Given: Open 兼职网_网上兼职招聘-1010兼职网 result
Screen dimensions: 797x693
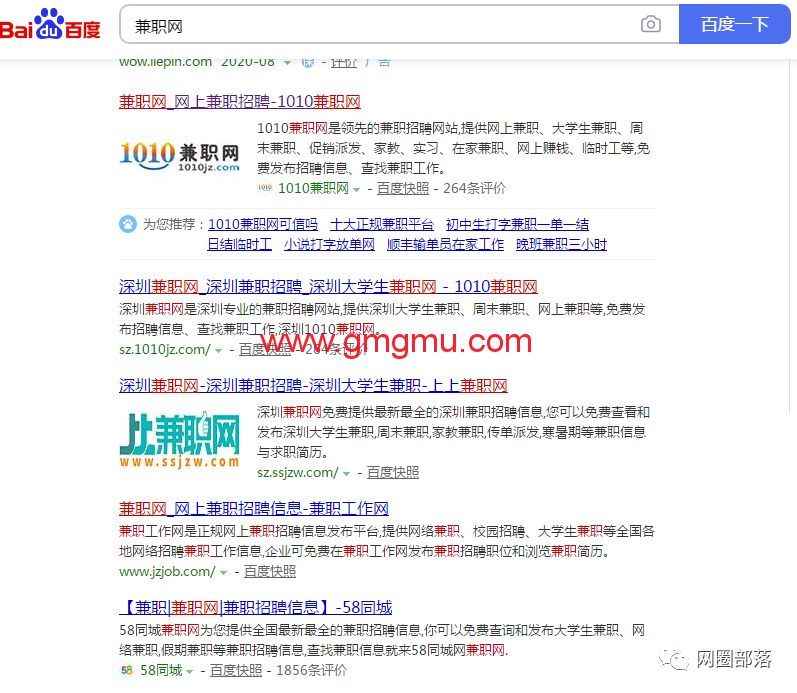Looking at the screenshot, I should click(239, 101).
